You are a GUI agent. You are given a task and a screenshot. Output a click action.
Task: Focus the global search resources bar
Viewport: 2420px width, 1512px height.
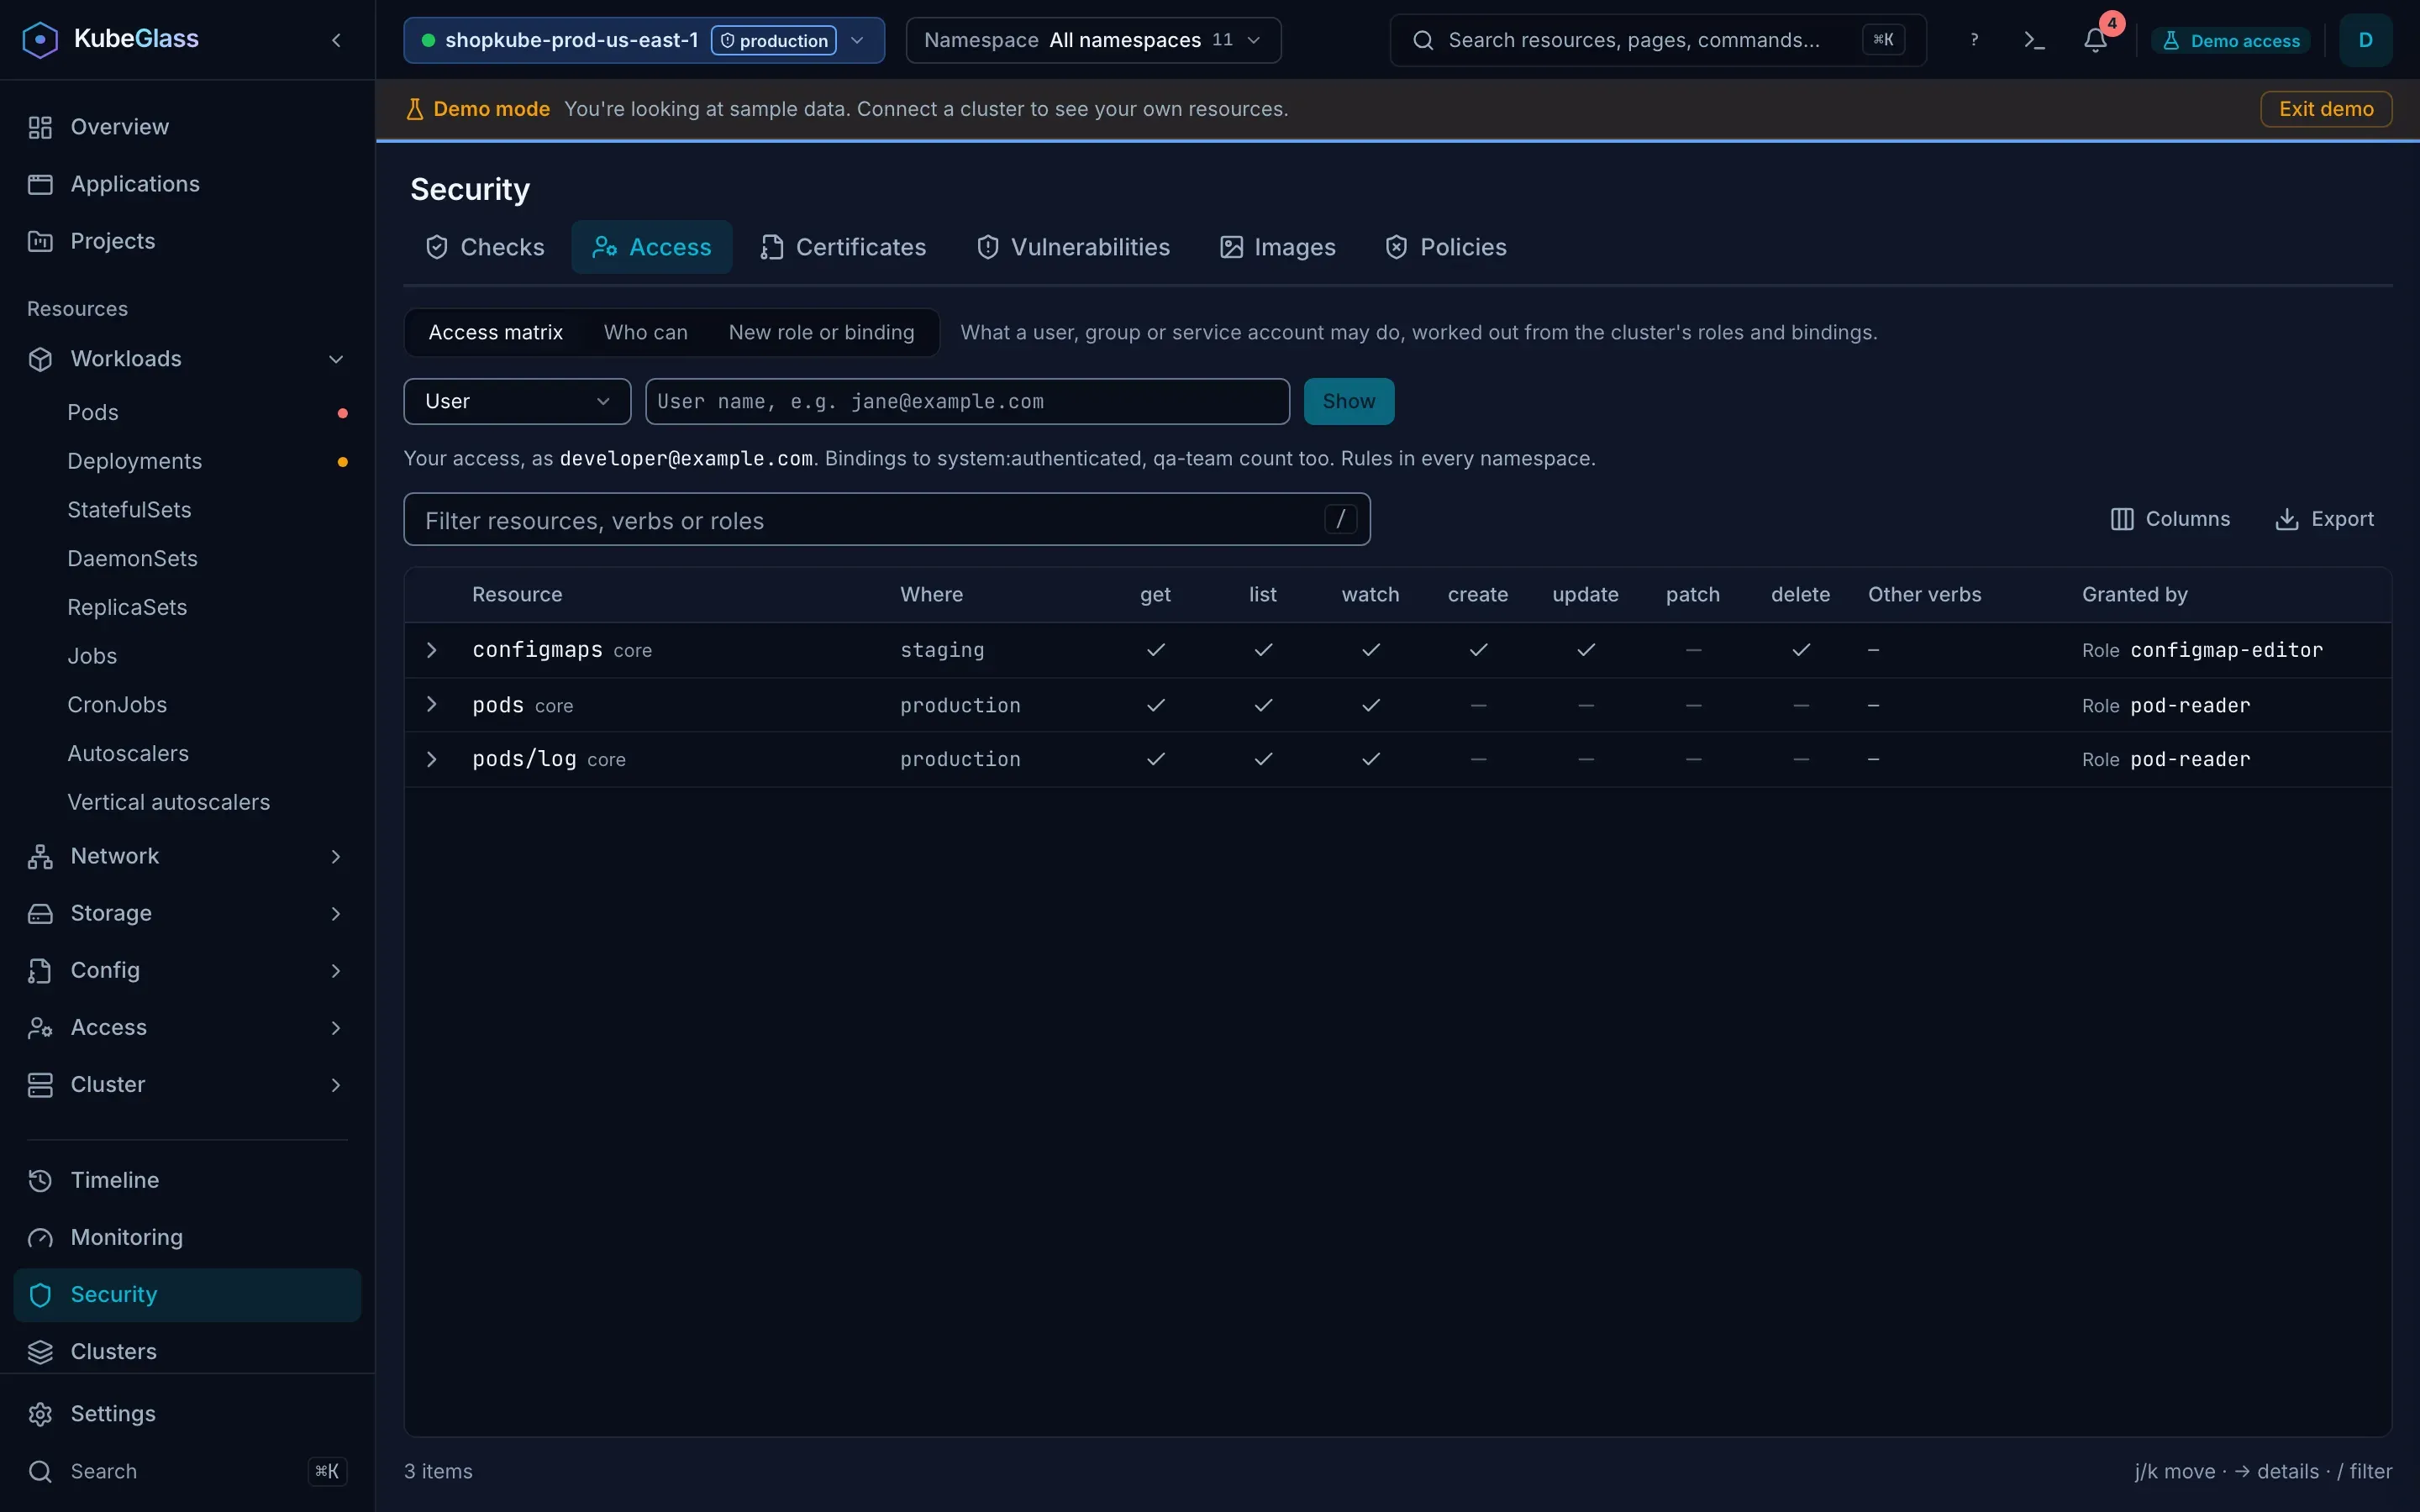(x=1657, y=40)
